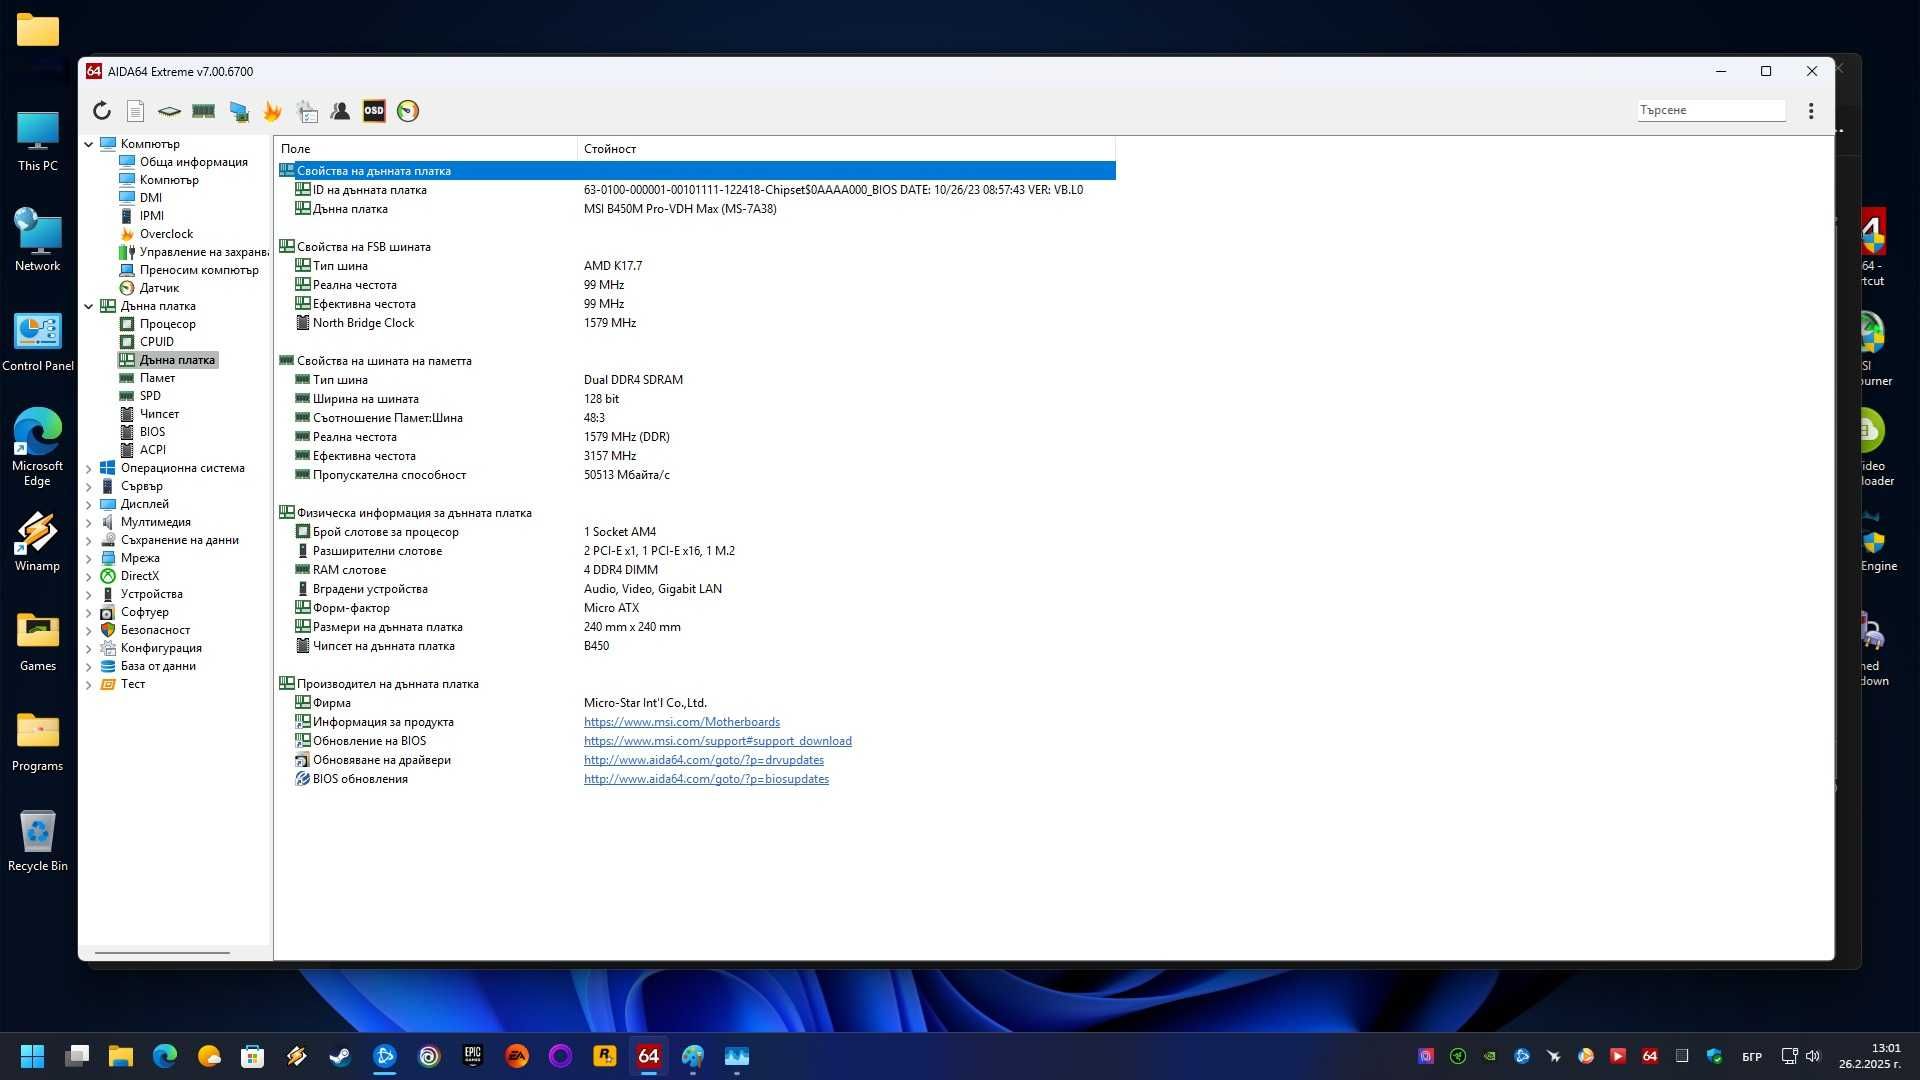Click the Поле column header
Screen dimensions: 1920x1080
426,149
